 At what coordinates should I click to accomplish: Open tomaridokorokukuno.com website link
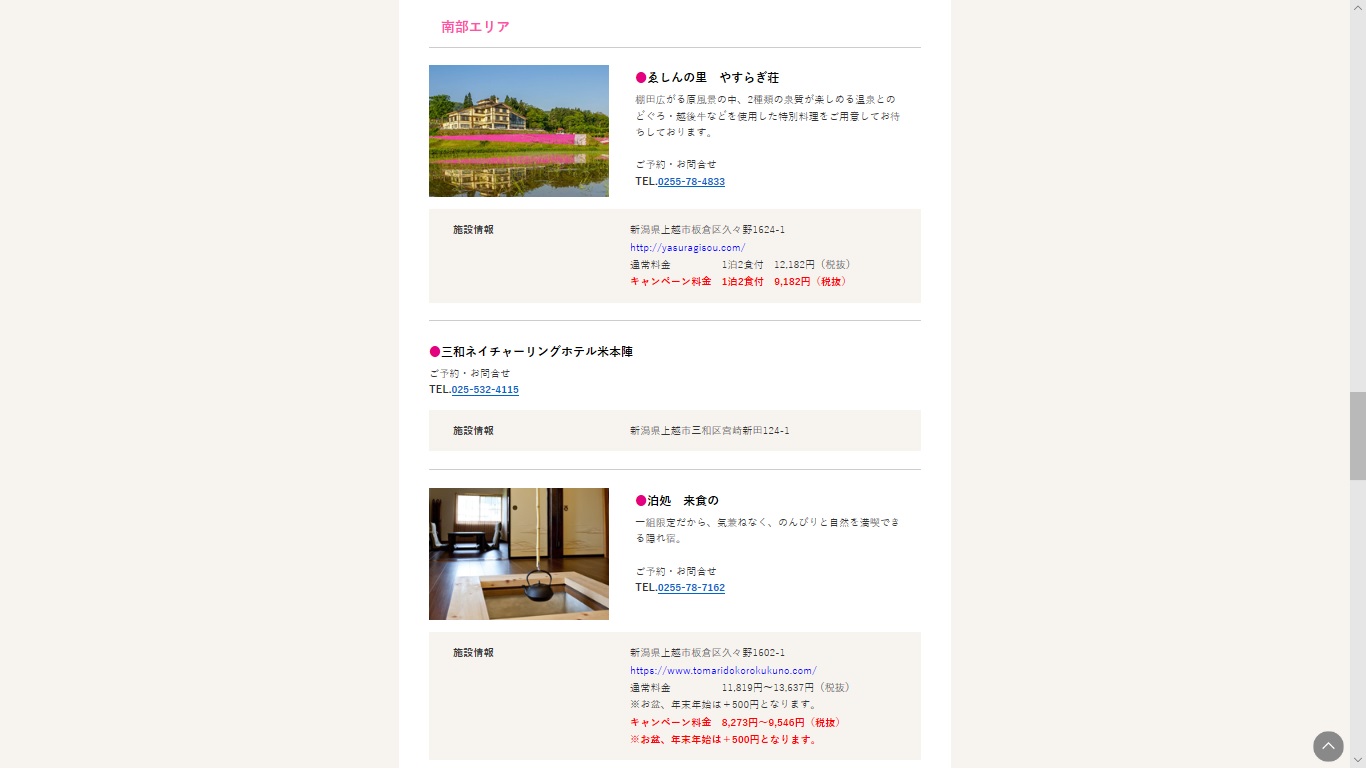pyautogui.click(x=723, y=671)
